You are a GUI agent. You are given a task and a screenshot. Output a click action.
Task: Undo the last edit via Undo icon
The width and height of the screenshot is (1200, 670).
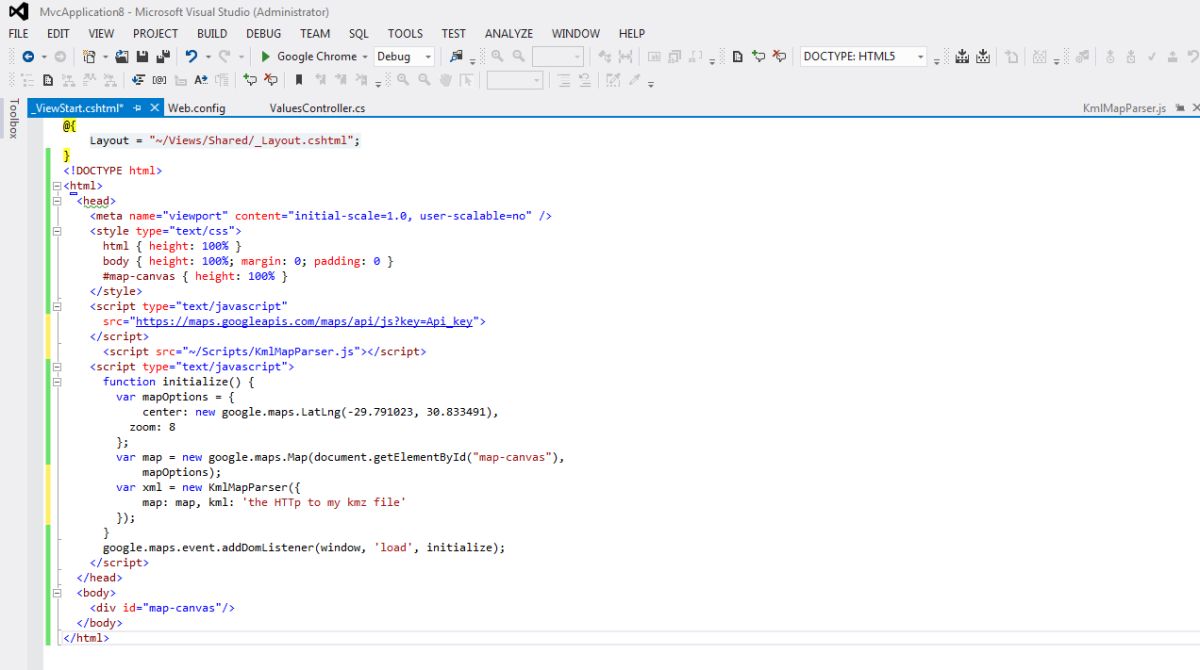coord(193,57)
